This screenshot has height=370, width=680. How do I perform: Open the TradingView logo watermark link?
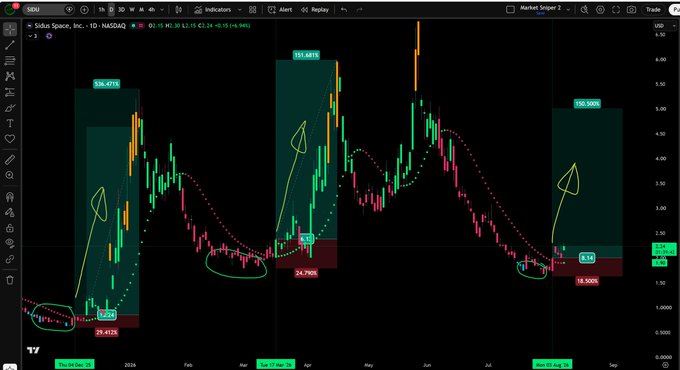point(33,350)
